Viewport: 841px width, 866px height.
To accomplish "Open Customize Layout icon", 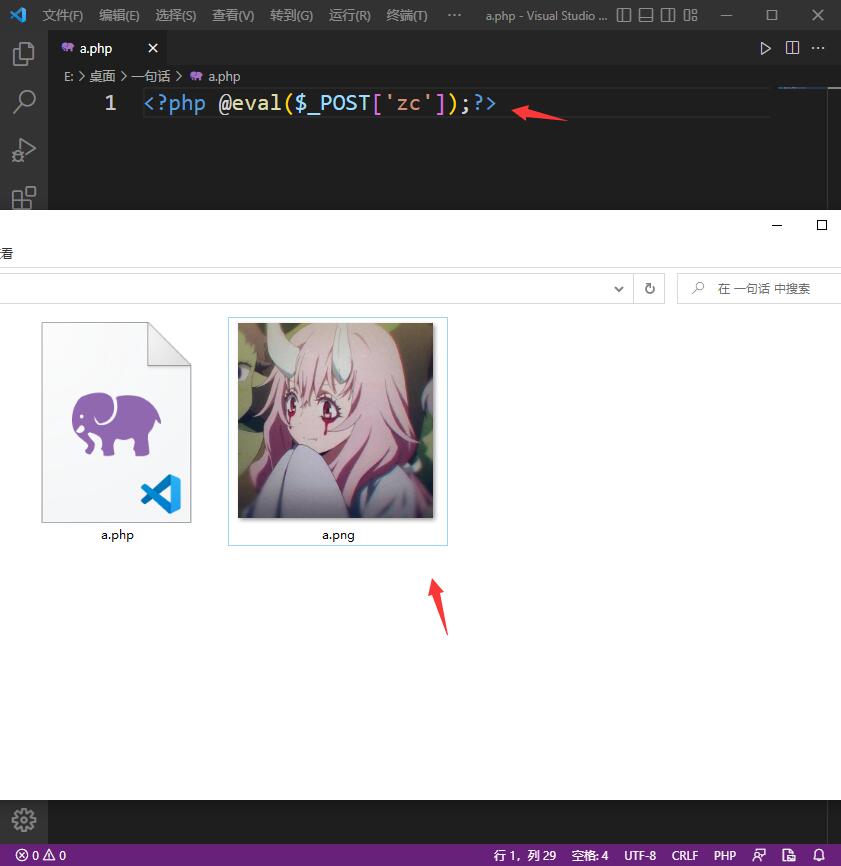I will [690, 15].
